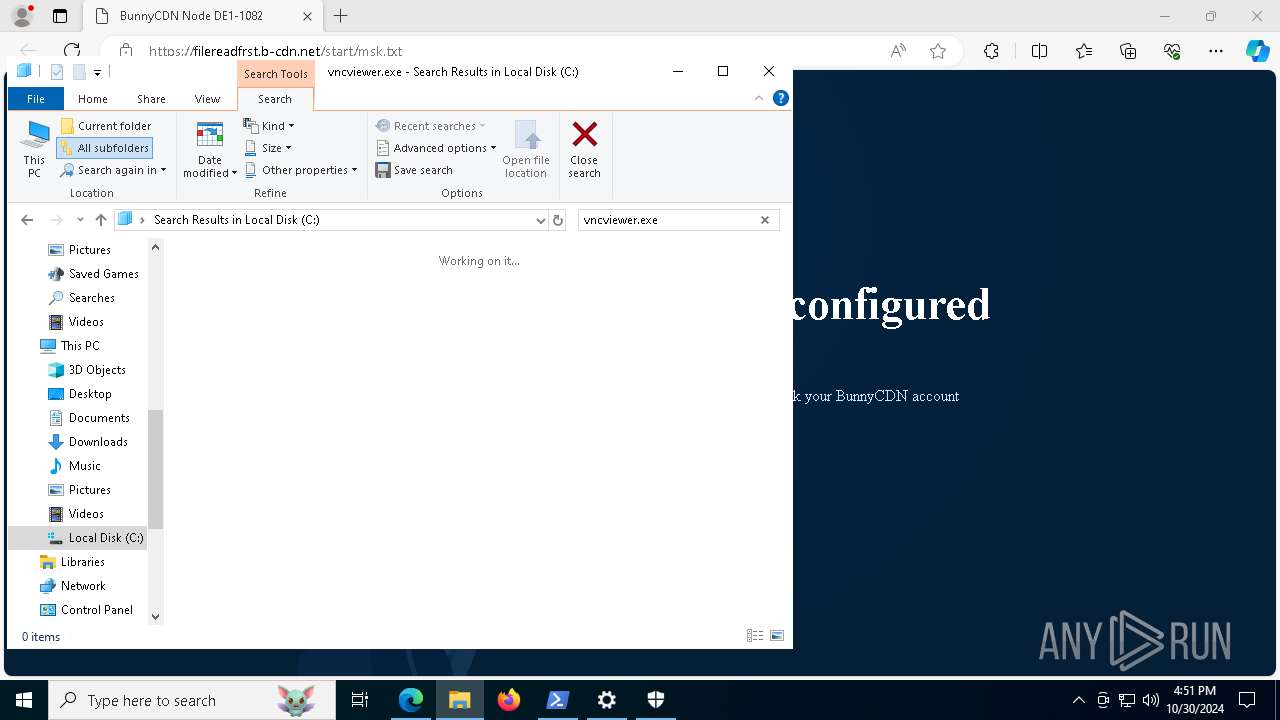Go back in Explorer navigation
The image size is (1280, 720).
tap(27, 220)
